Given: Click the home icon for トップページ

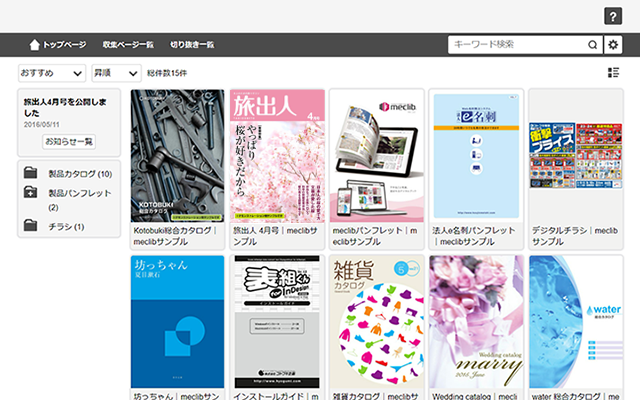Looking at the screenshot, I should click(35, 44).
